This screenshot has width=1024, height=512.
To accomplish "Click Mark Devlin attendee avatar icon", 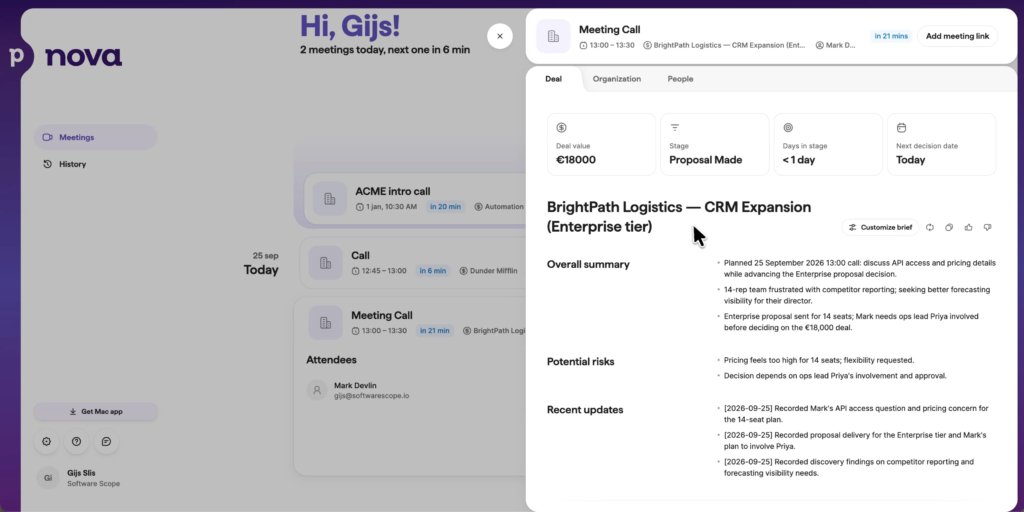I will point(317,390).
